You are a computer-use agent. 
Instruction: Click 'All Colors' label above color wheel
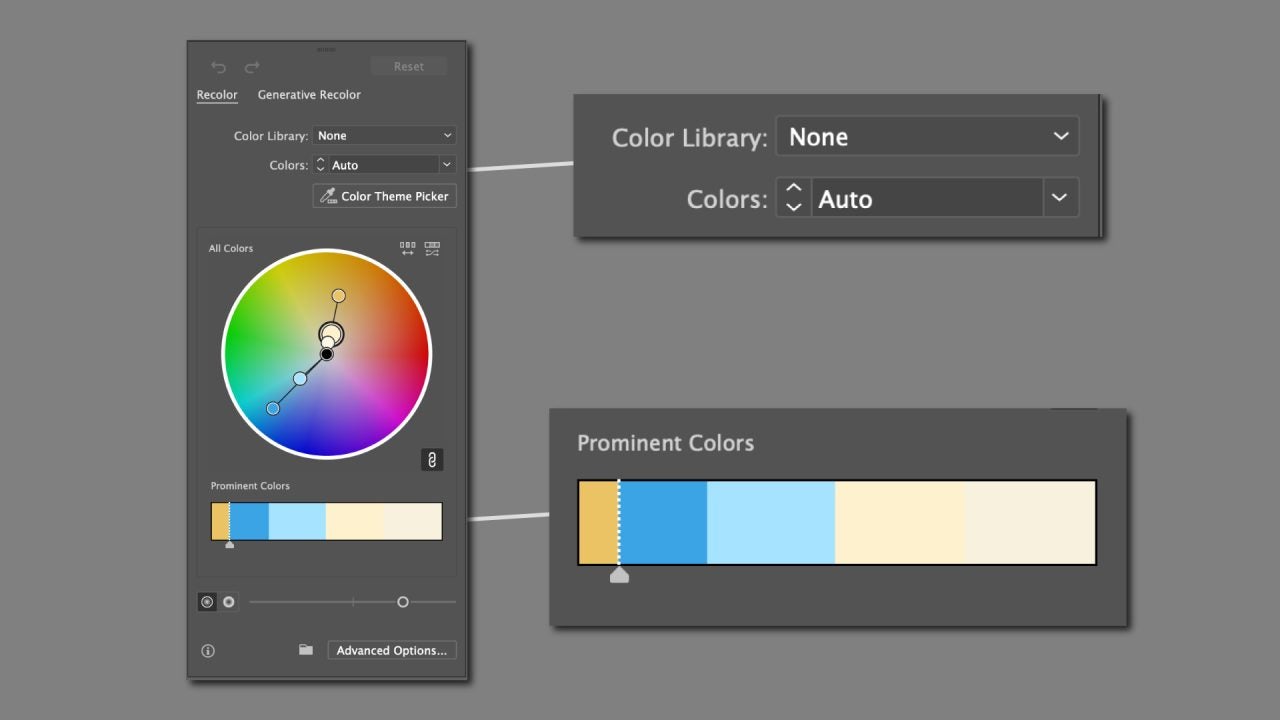coord(231,248)
